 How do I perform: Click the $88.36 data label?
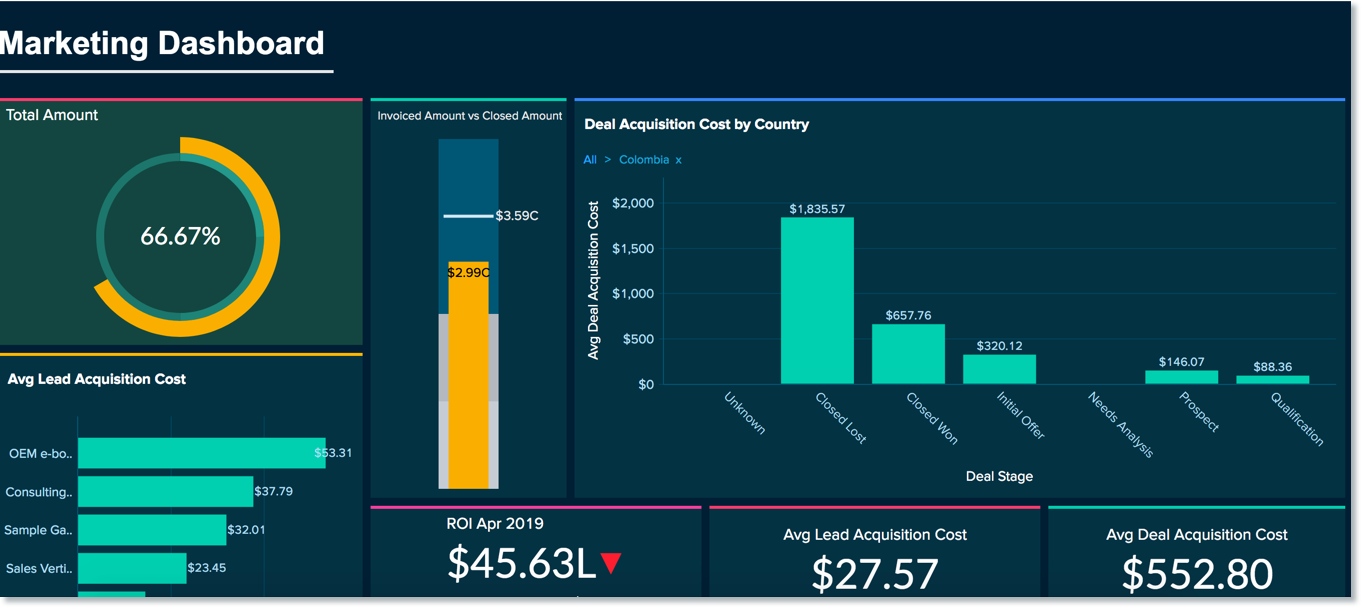coord(1273,367)
